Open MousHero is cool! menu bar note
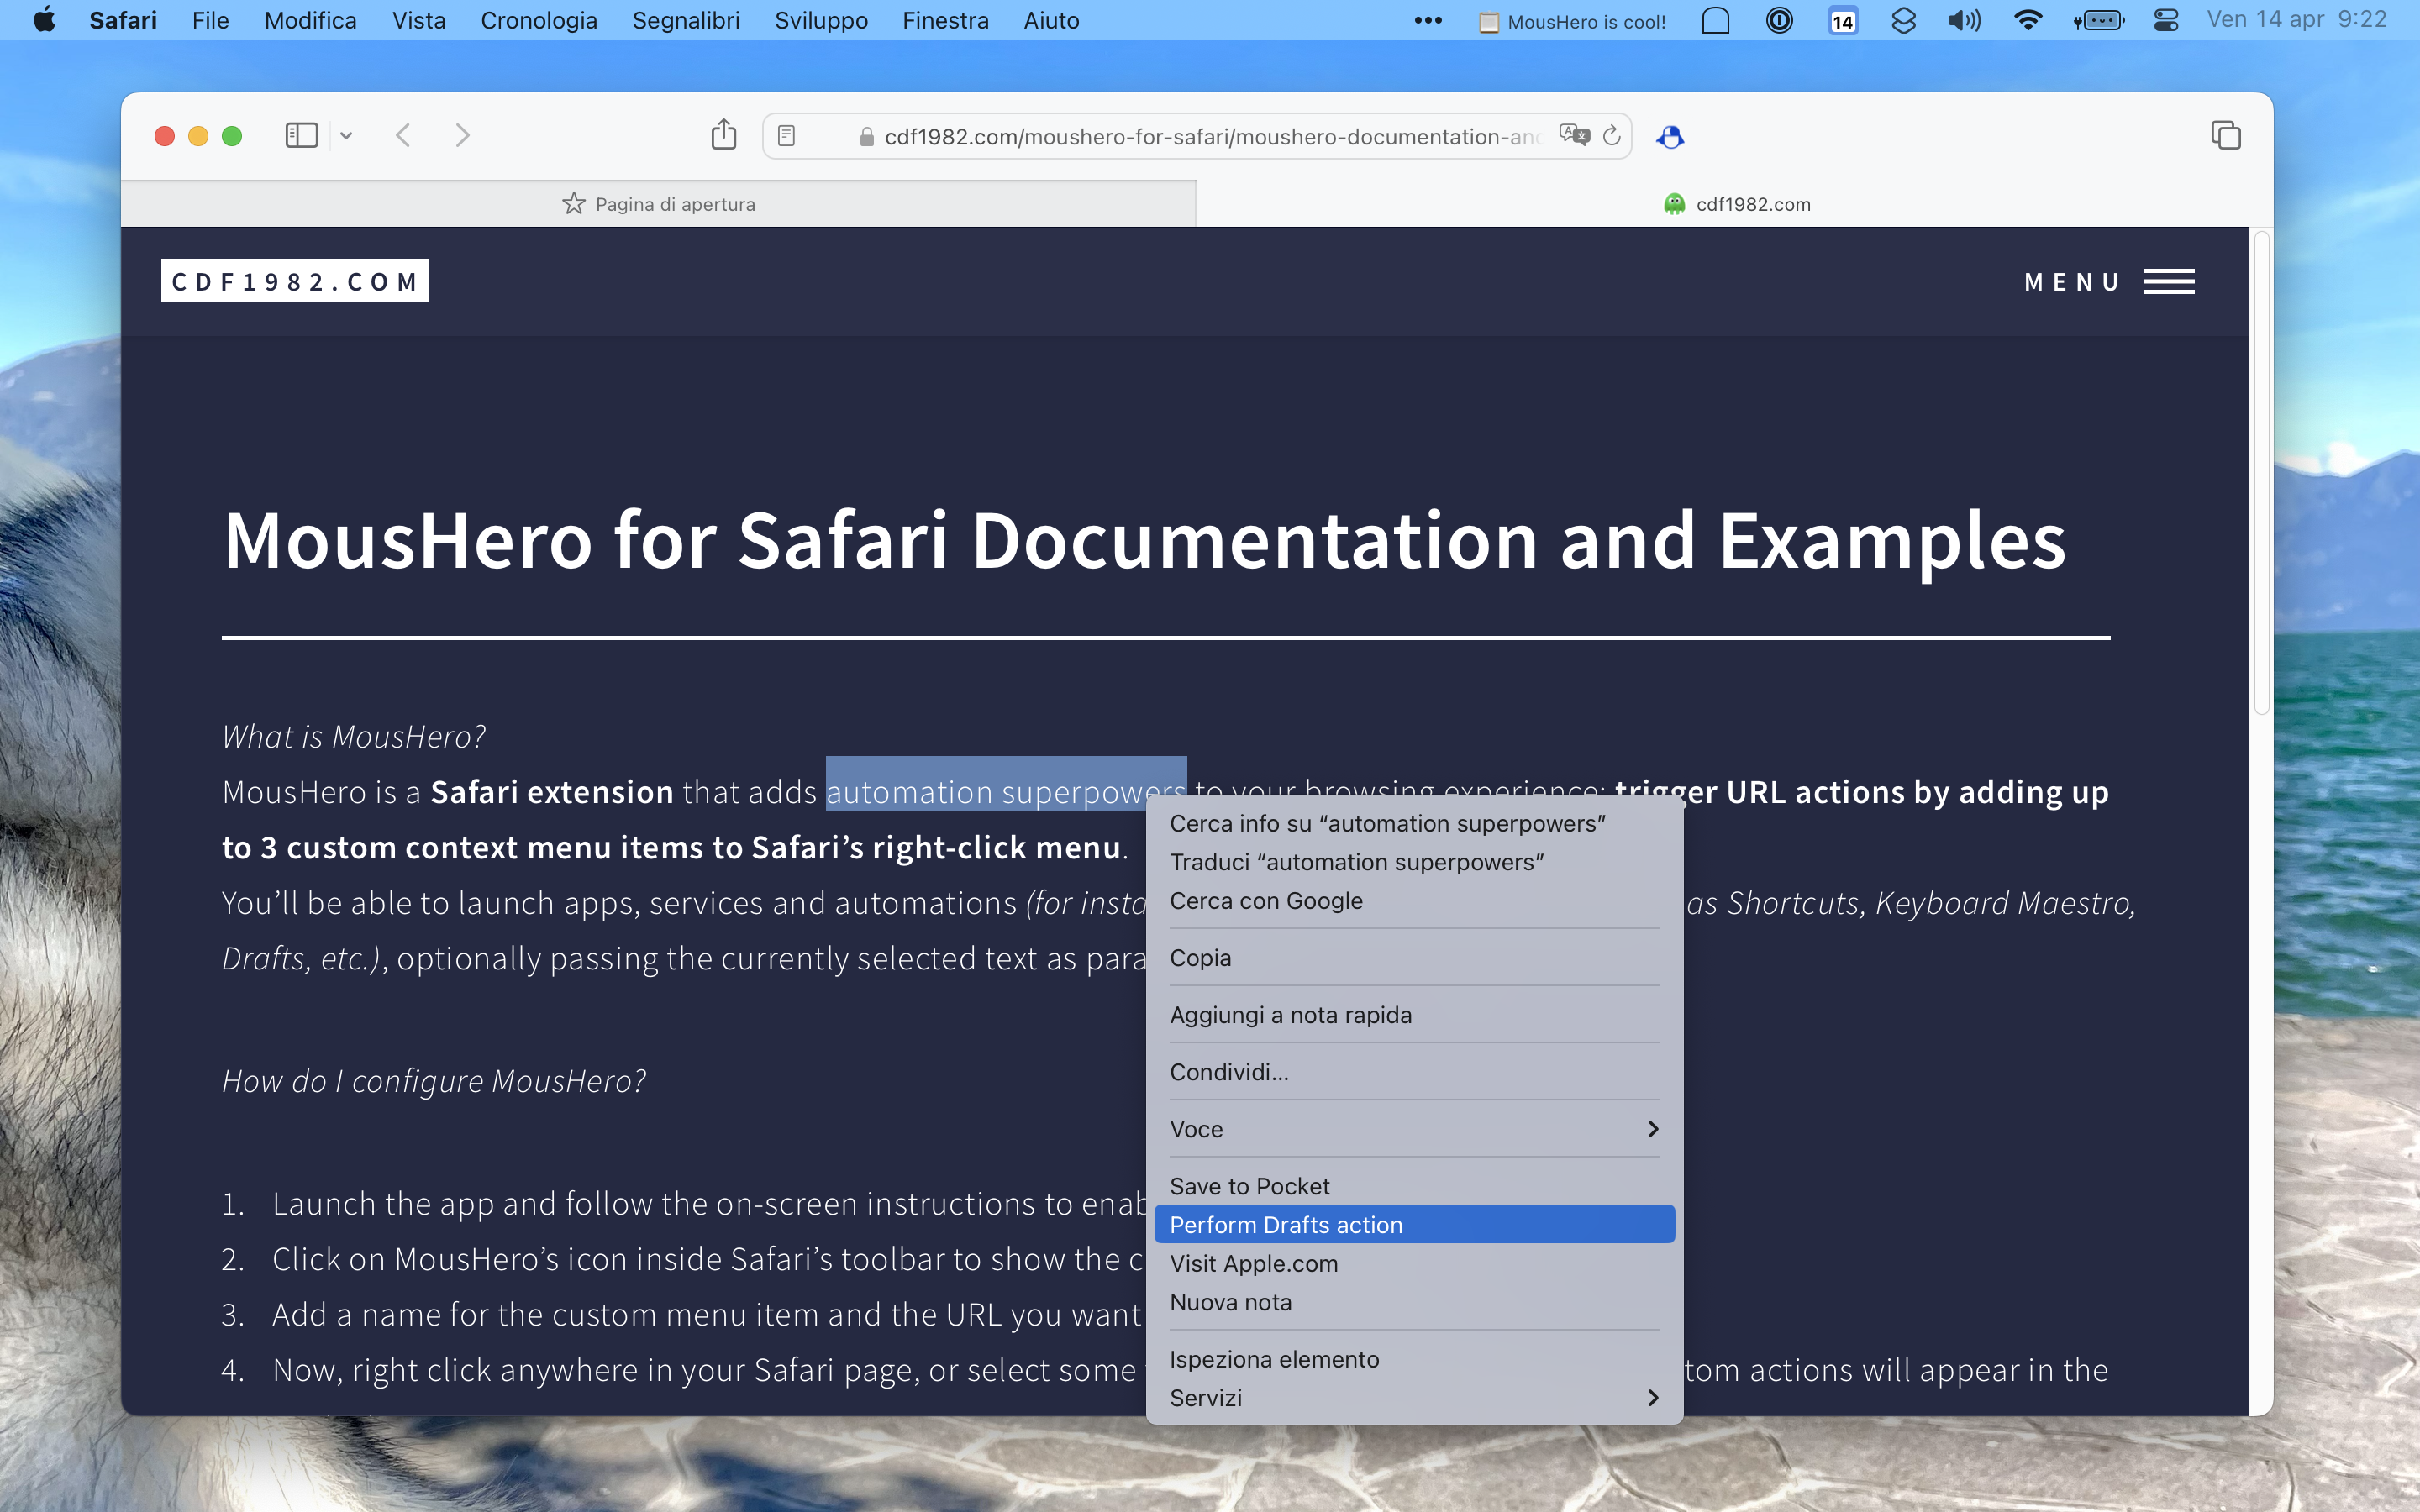This screenshot has height=1512, width=2420. 1572,21
